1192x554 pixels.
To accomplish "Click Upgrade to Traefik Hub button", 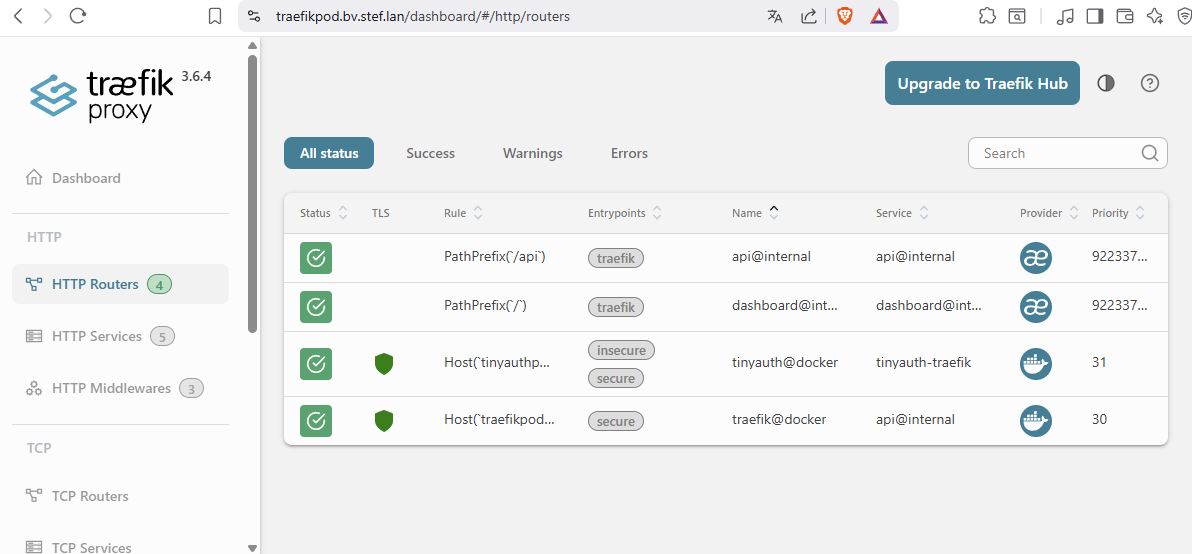I will coord(982,84).
